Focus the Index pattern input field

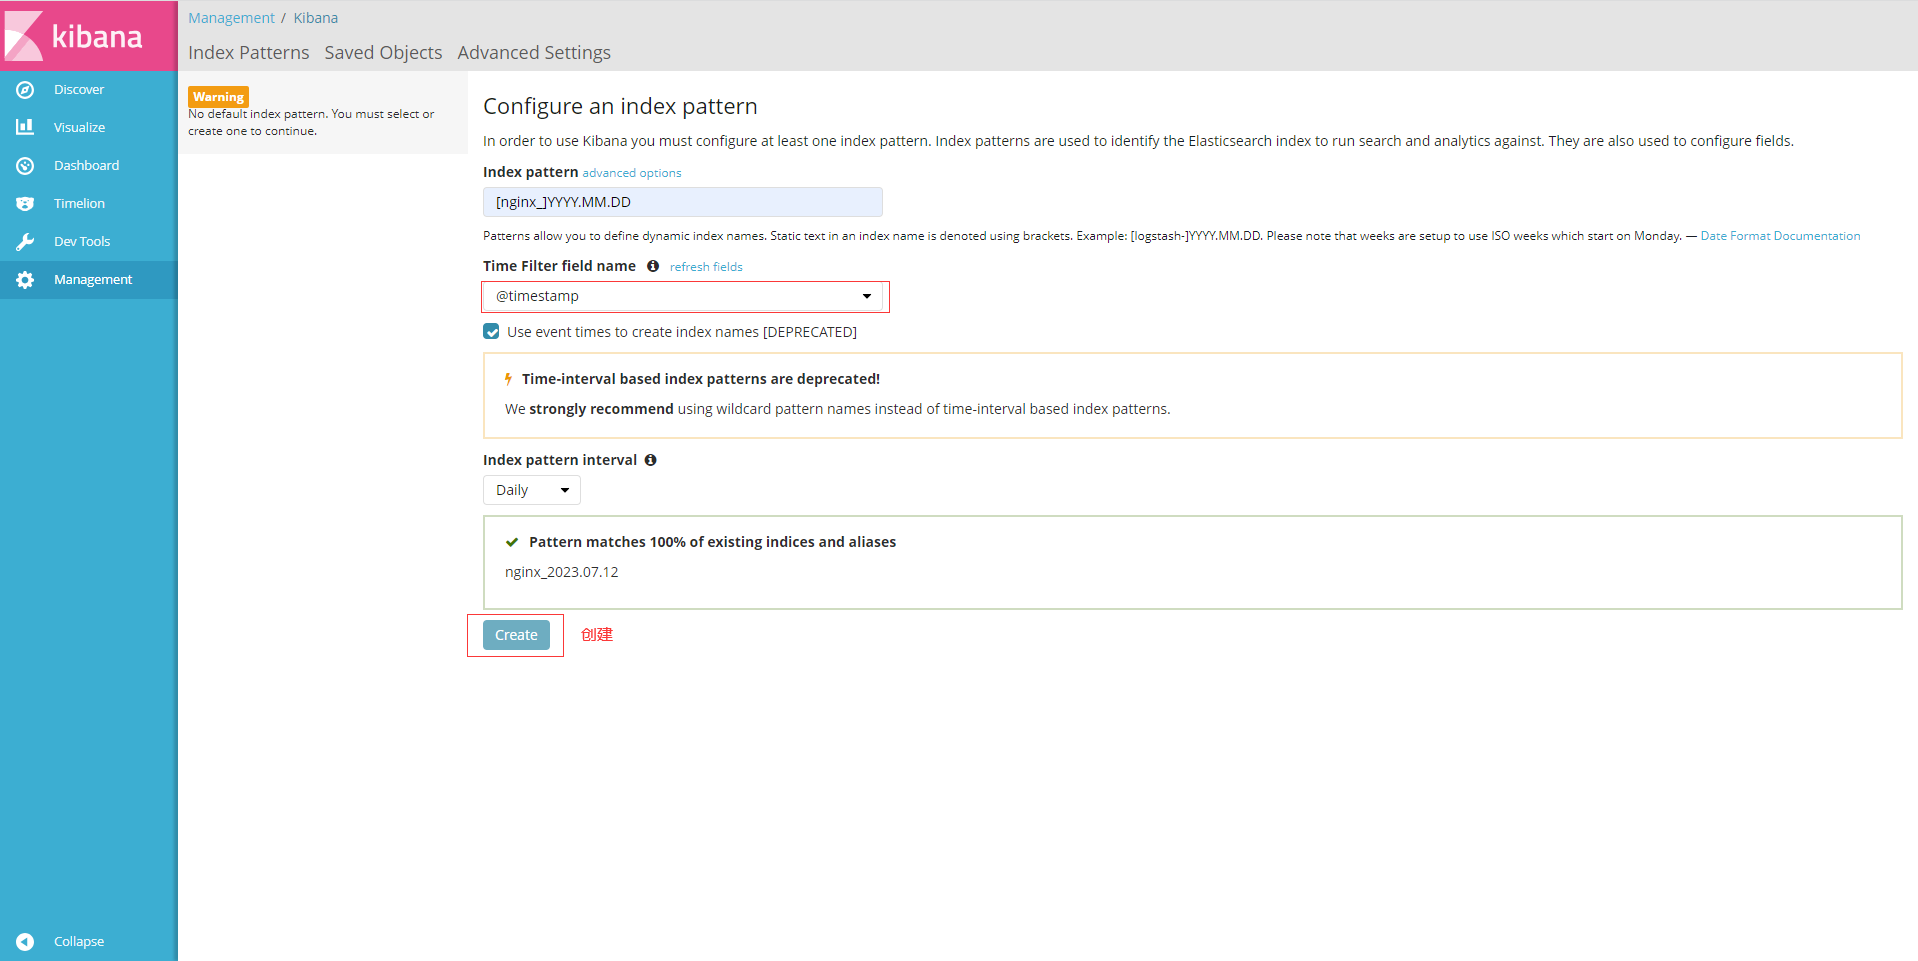coord(683,202)
